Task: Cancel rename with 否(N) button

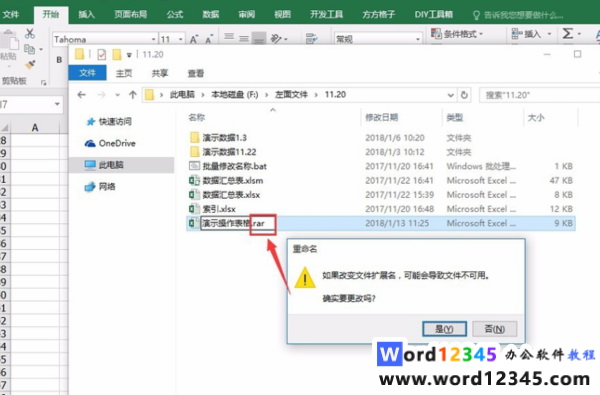Action: coord(495,329)
